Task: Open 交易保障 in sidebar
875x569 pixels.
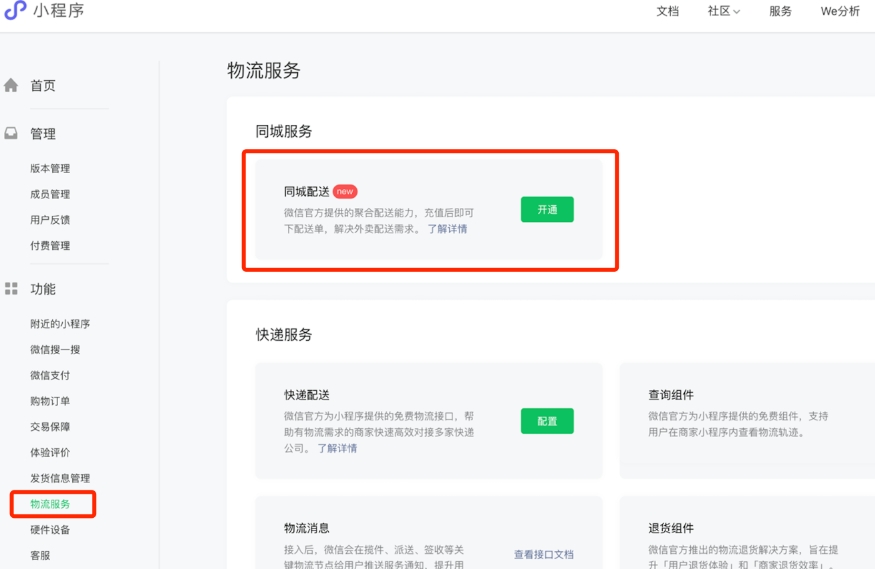Action: coord(50,426)
